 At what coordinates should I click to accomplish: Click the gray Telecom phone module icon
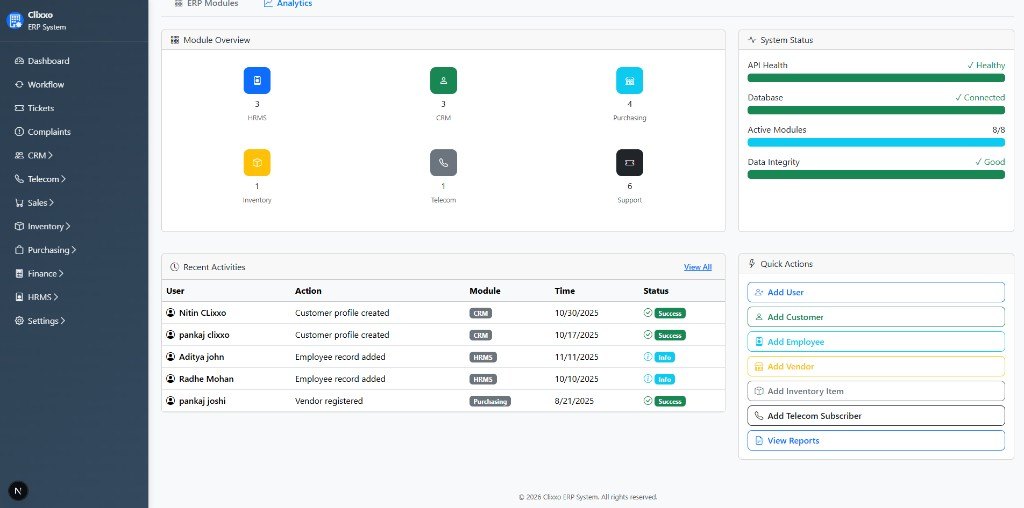tap(443, 163)
